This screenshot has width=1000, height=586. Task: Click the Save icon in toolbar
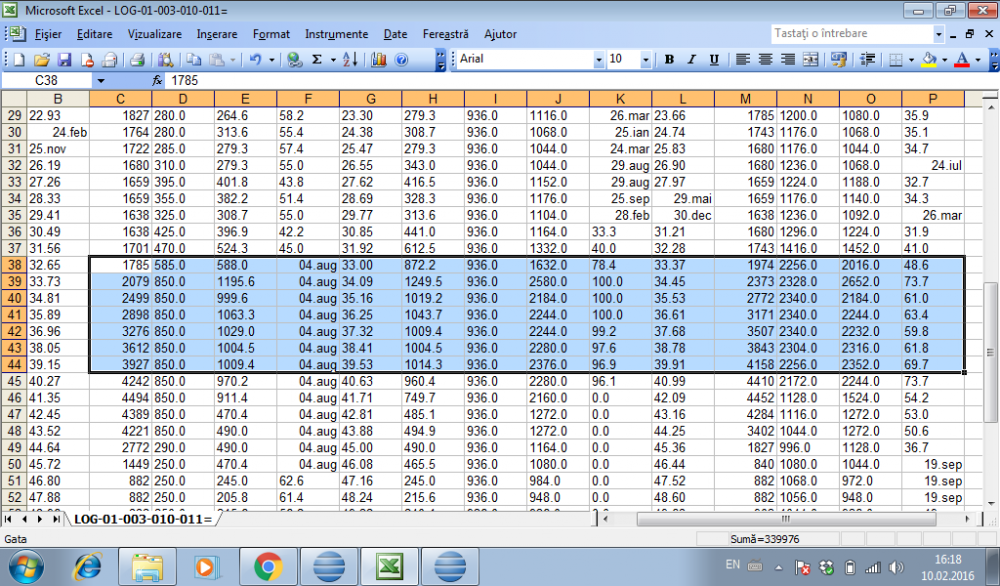coord(64,59)
